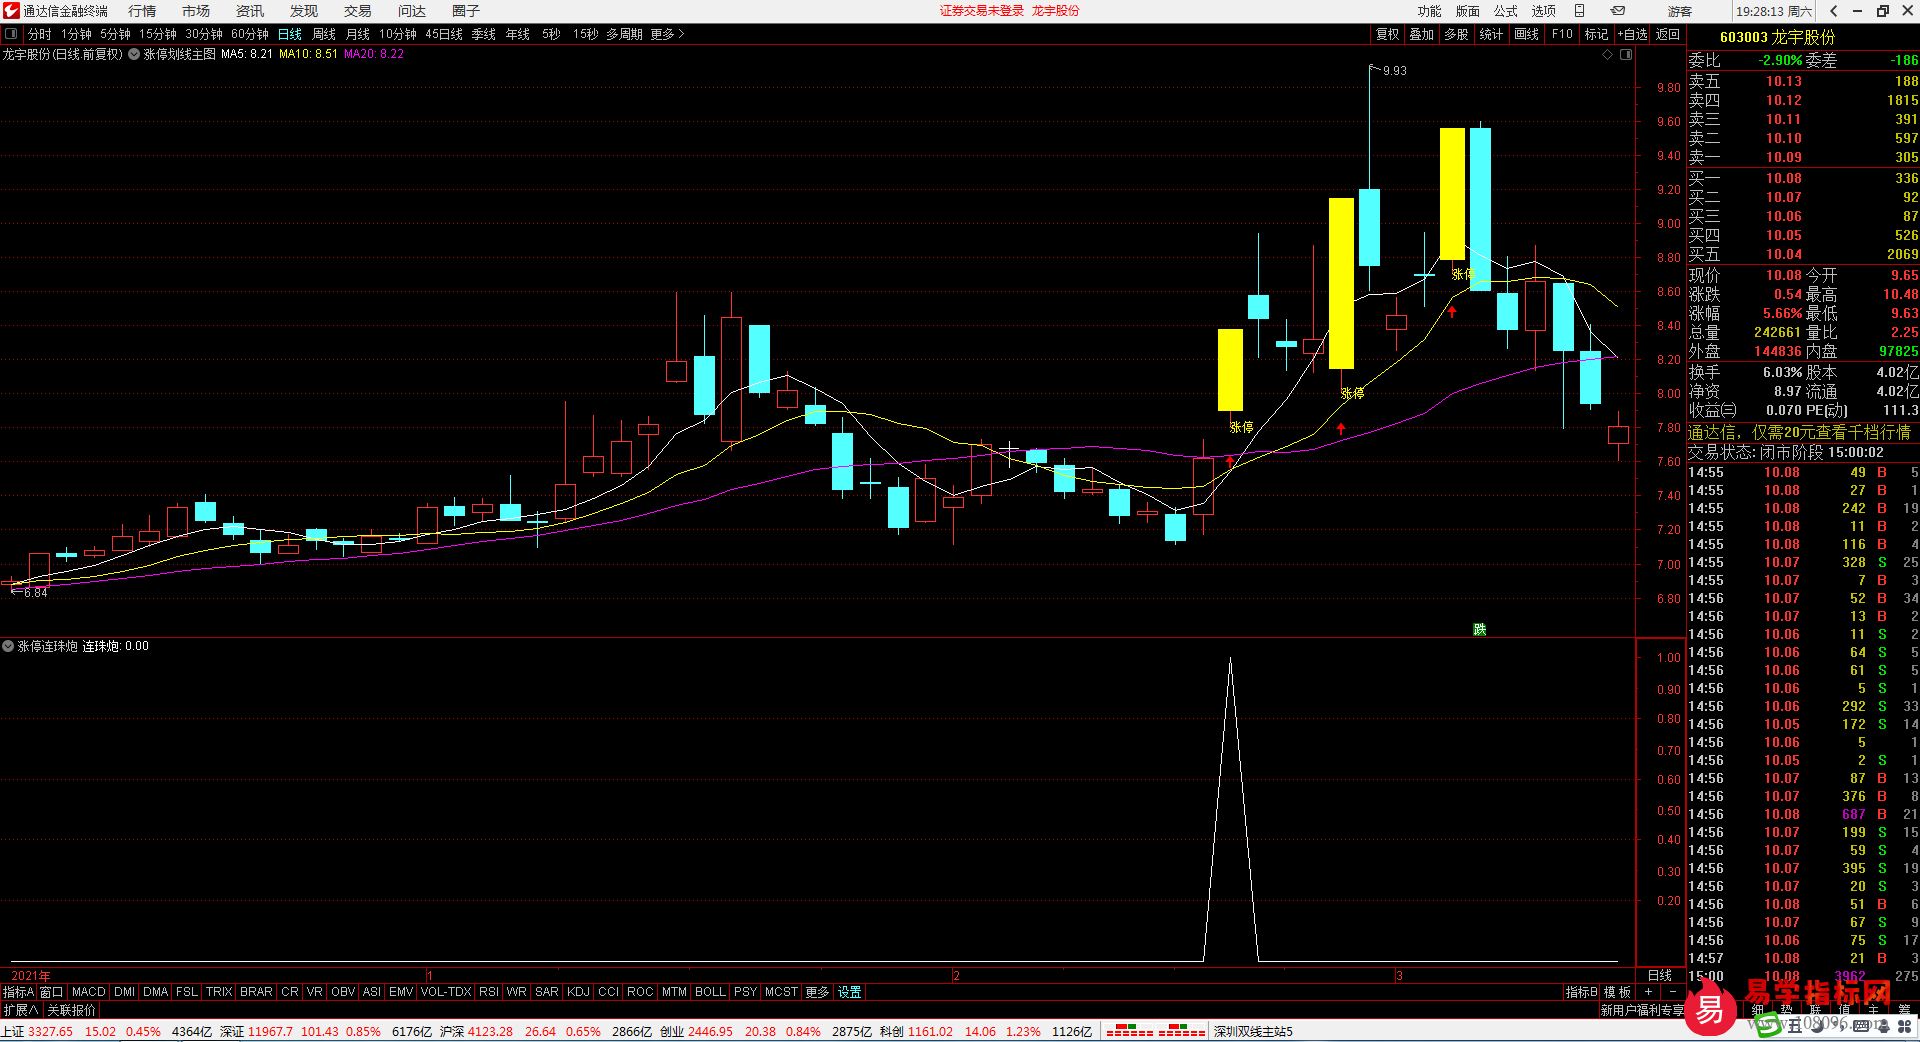Image resolution: width=1920 pixels, height=1042 pixels.
Task: Expand 更多 time period options
Action: (x=667, y=34)
